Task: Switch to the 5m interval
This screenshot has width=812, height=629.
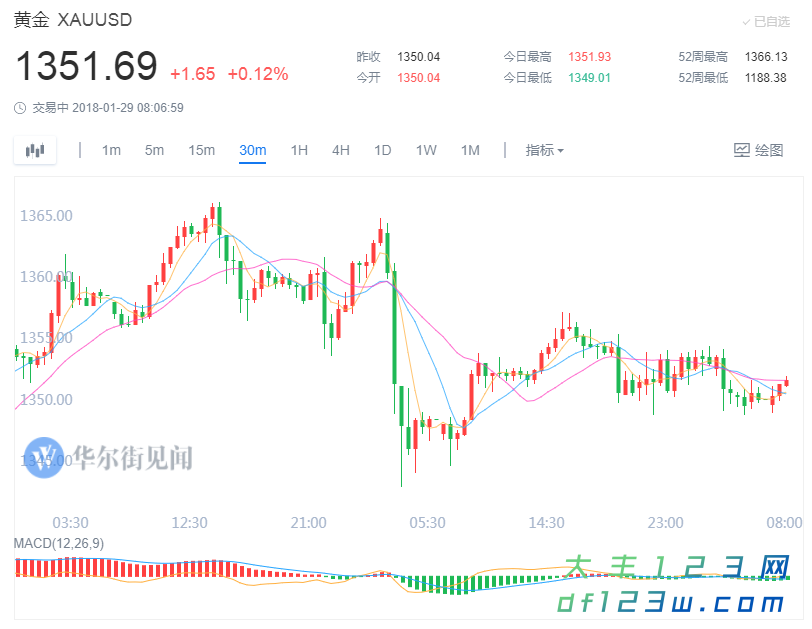Action: (154, 150)
